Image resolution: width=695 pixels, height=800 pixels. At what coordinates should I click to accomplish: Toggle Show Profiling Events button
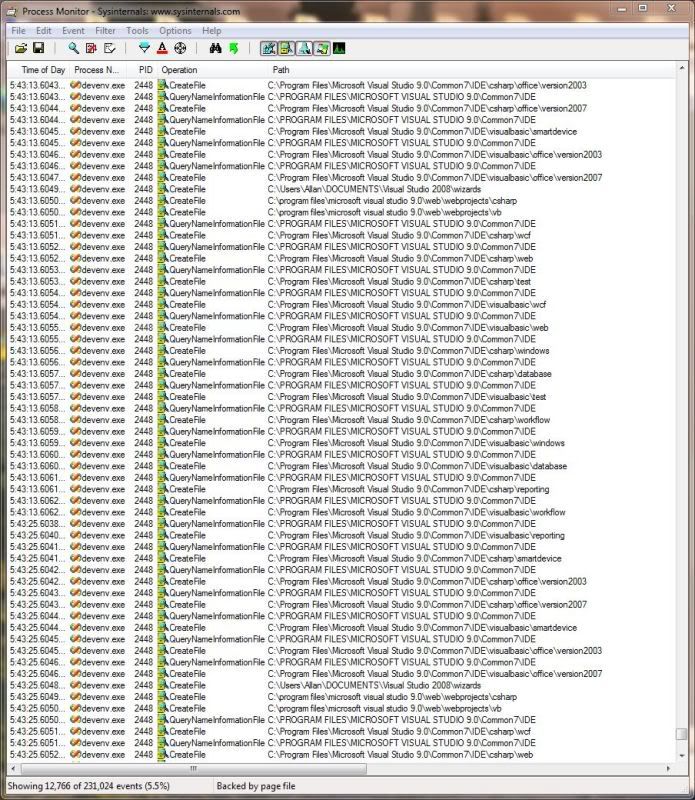tap(339, 48)
